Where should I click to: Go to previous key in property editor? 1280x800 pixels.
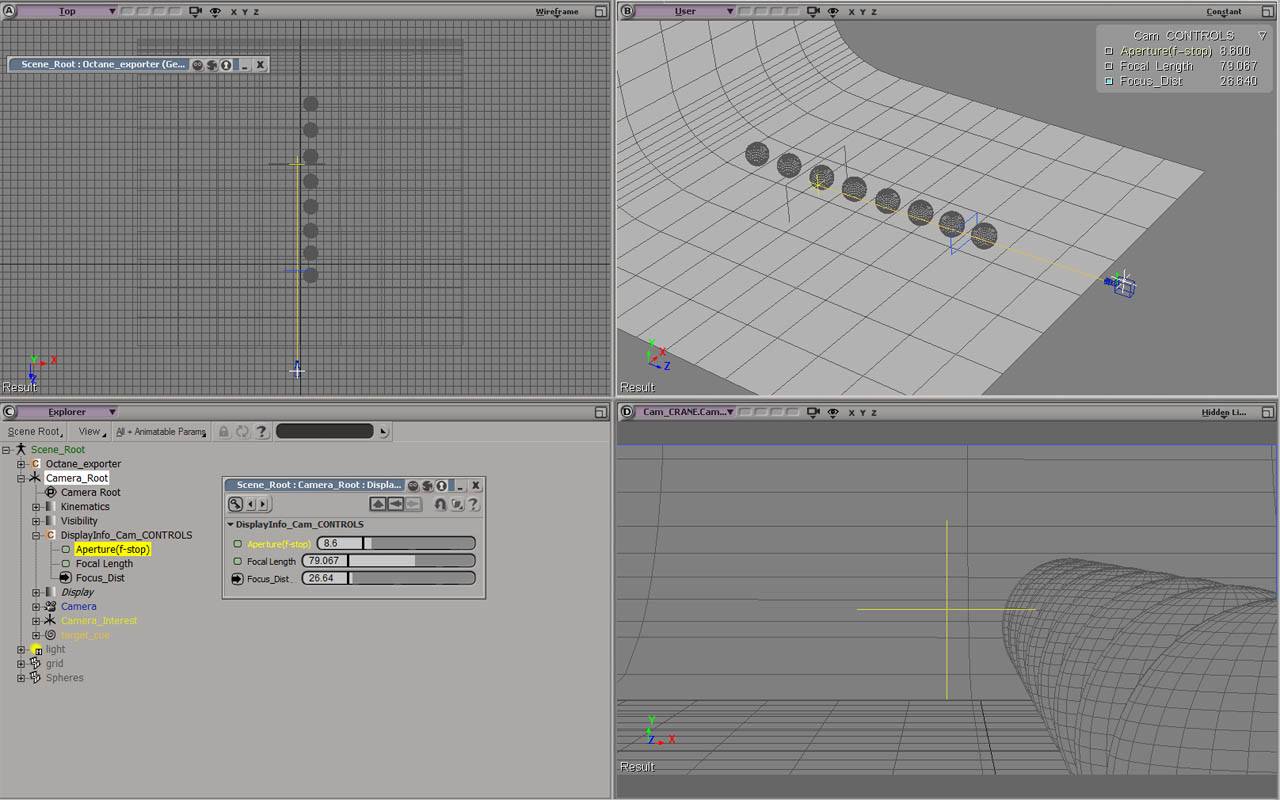pos(251,504)
